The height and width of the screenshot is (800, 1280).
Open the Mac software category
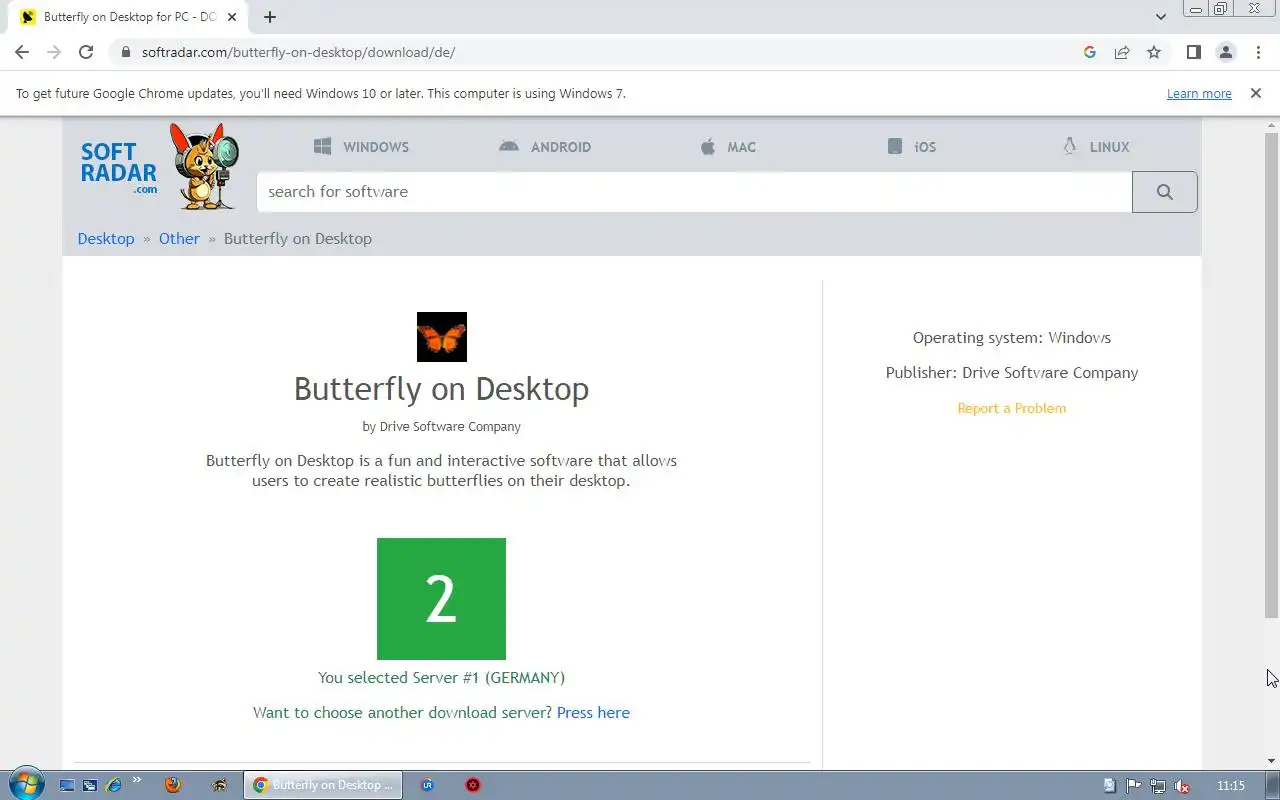728,146
